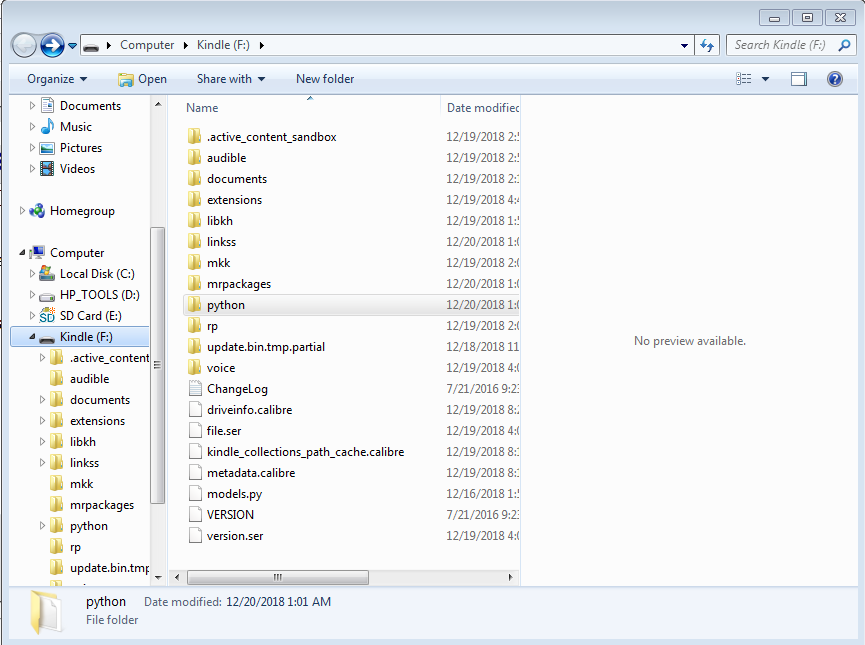Expand the Homegroup node
The image size is (865, 645).
coord(22,211)
